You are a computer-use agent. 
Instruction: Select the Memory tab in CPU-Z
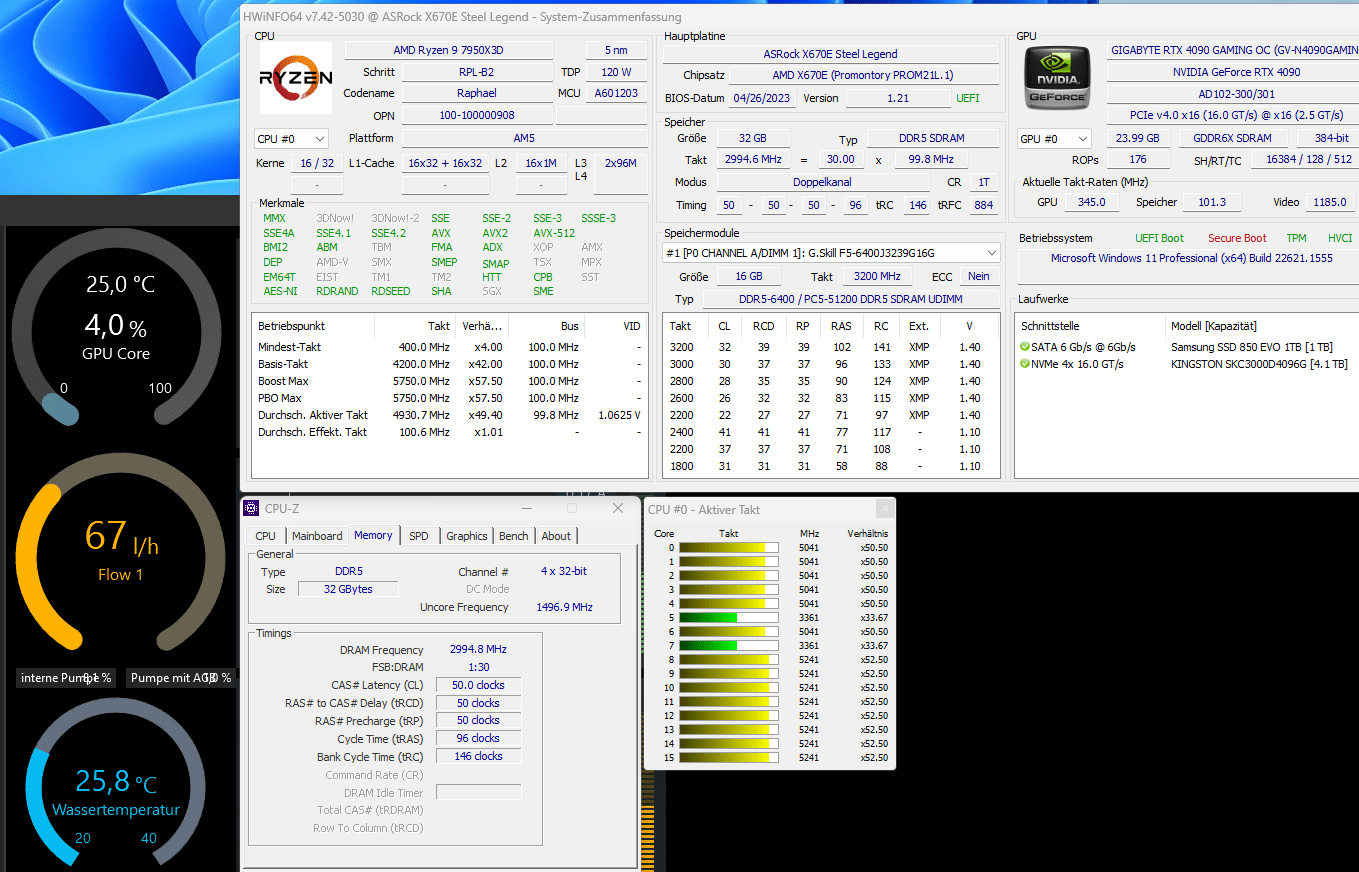coord(373,535)
